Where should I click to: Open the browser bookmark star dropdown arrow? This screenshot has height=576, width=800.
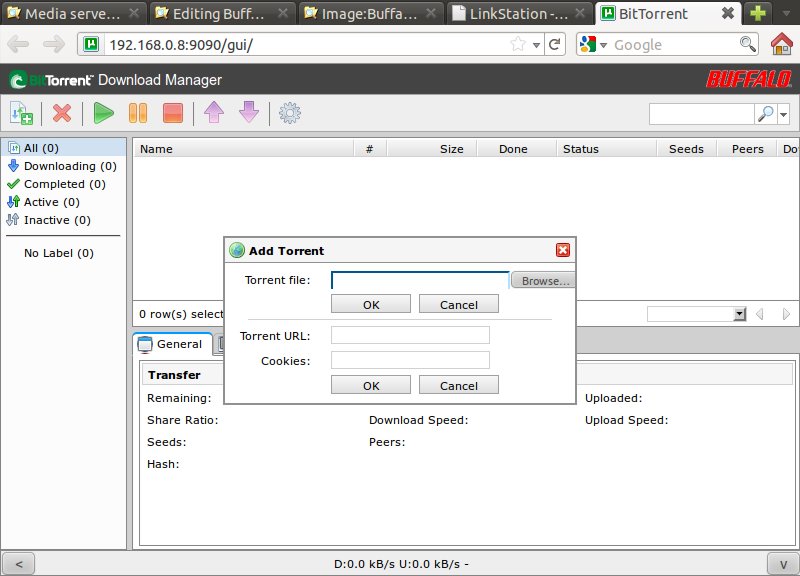click(537, 45)
